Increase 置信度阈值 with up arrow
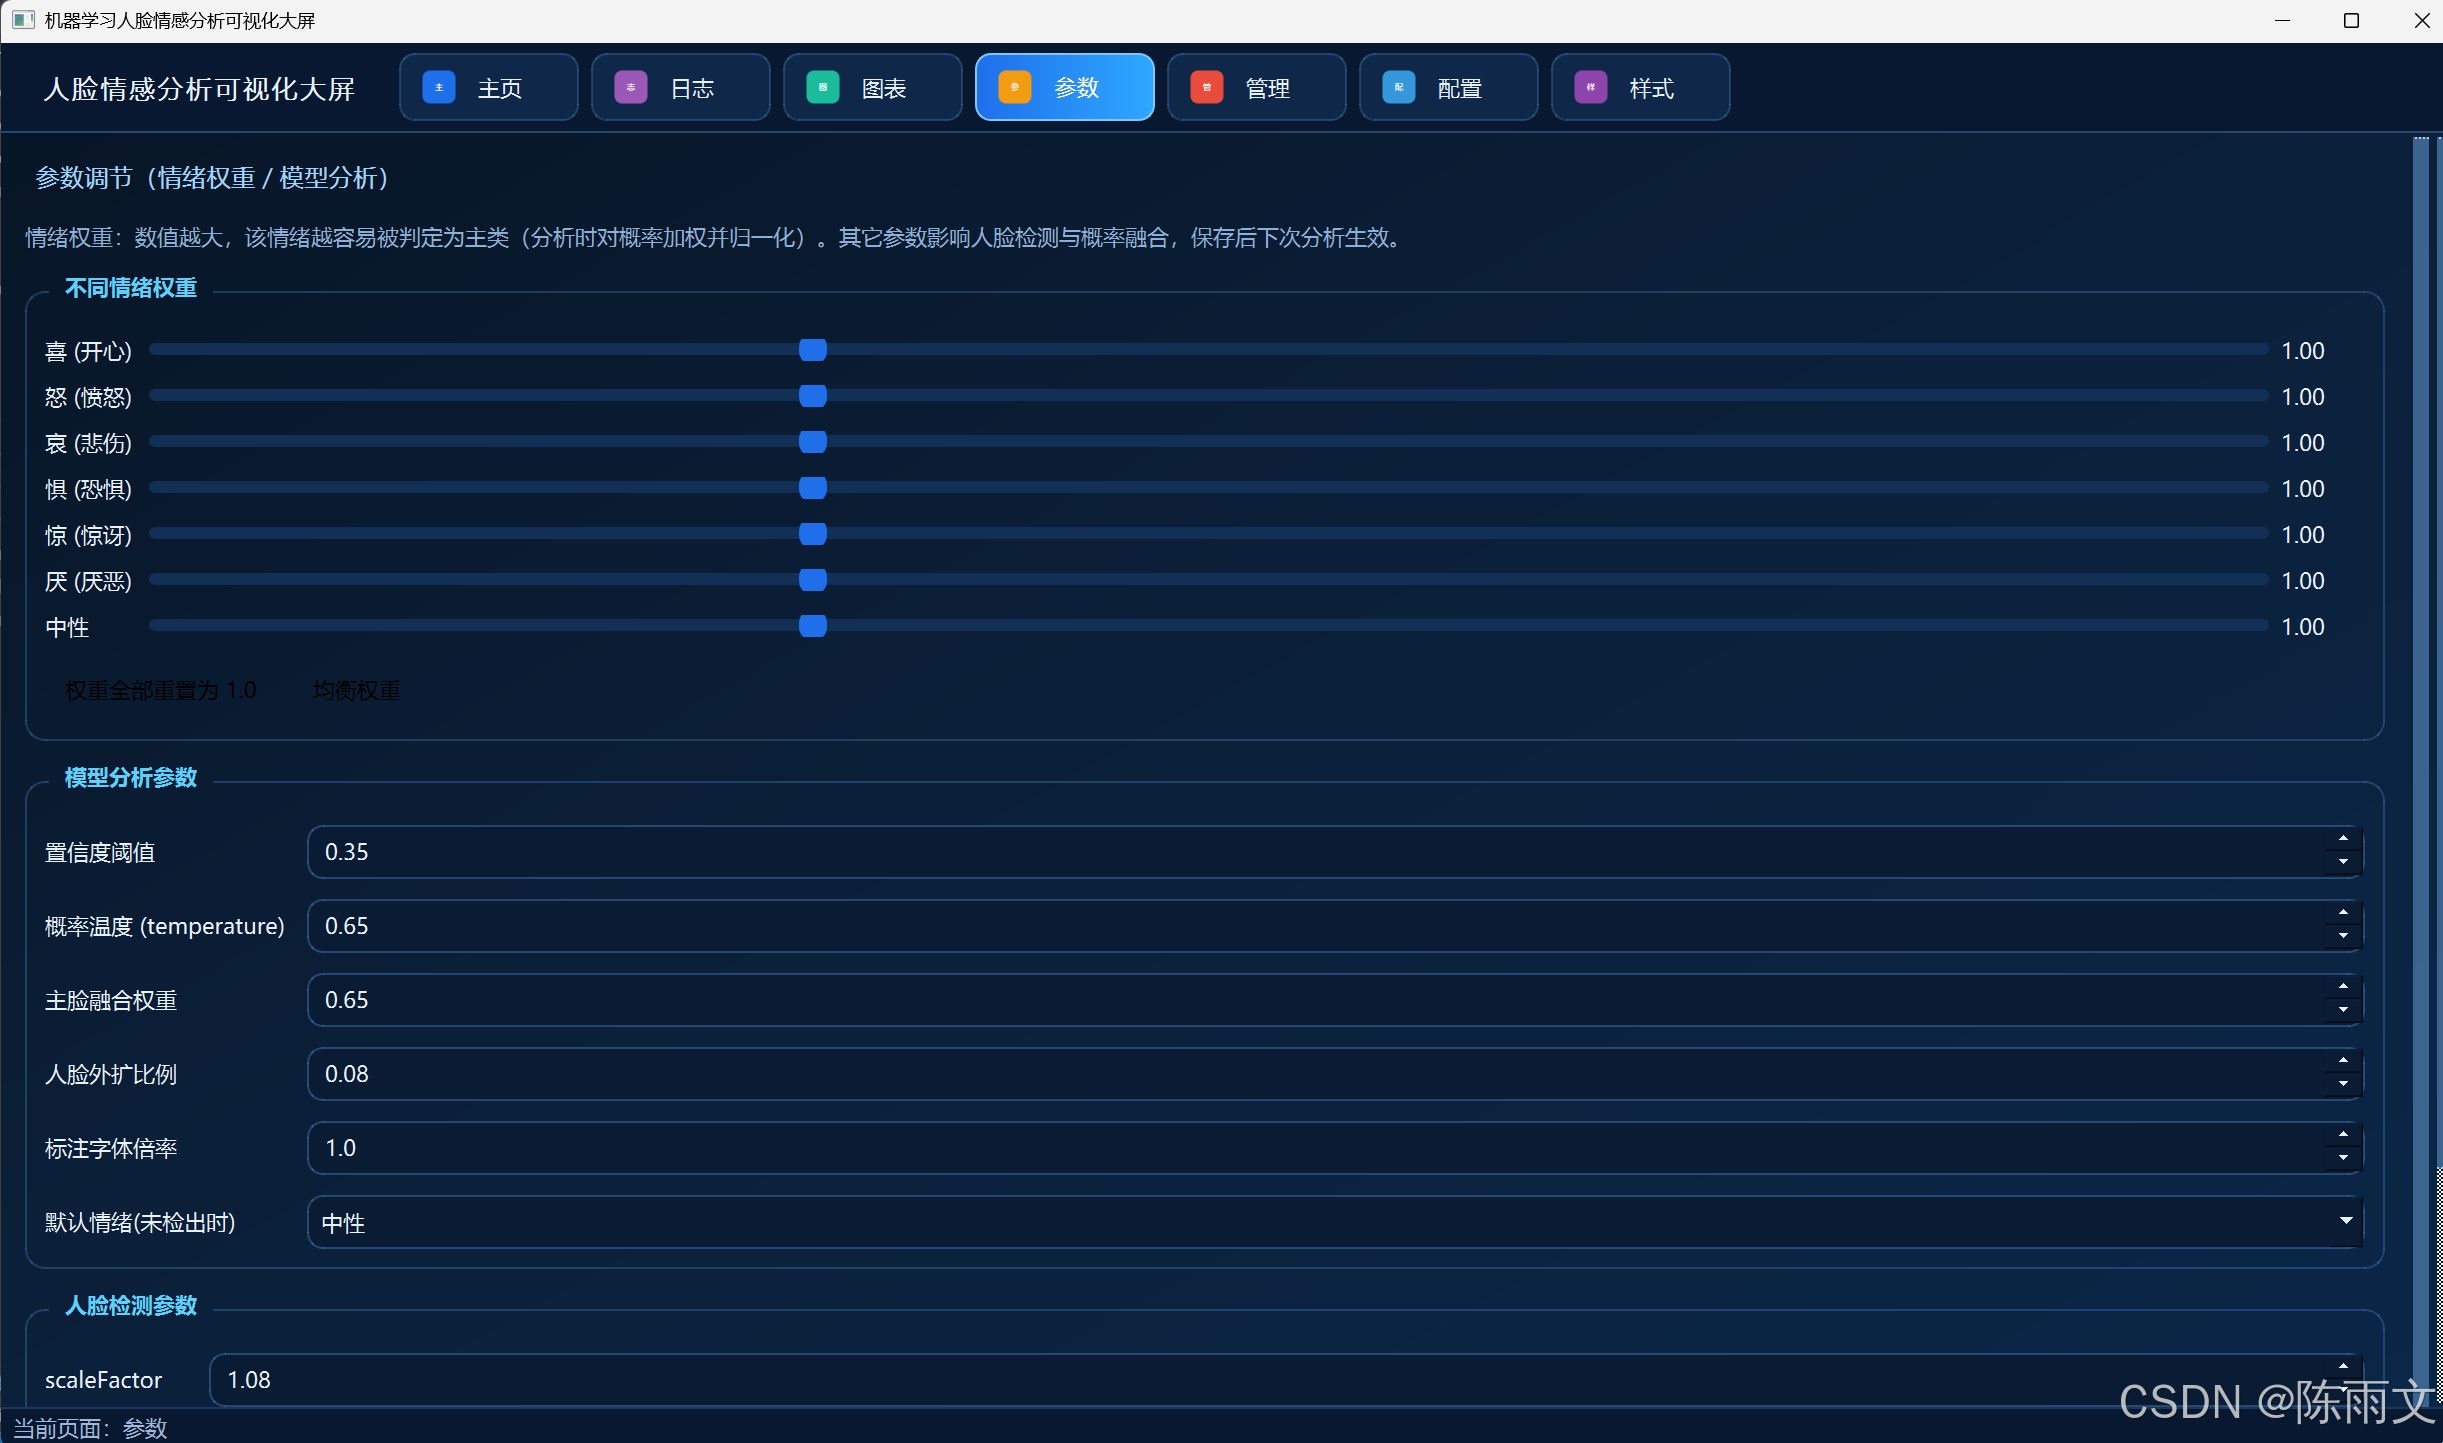The height and width of the screenshot is (1443, 2443). point(2343,839)
